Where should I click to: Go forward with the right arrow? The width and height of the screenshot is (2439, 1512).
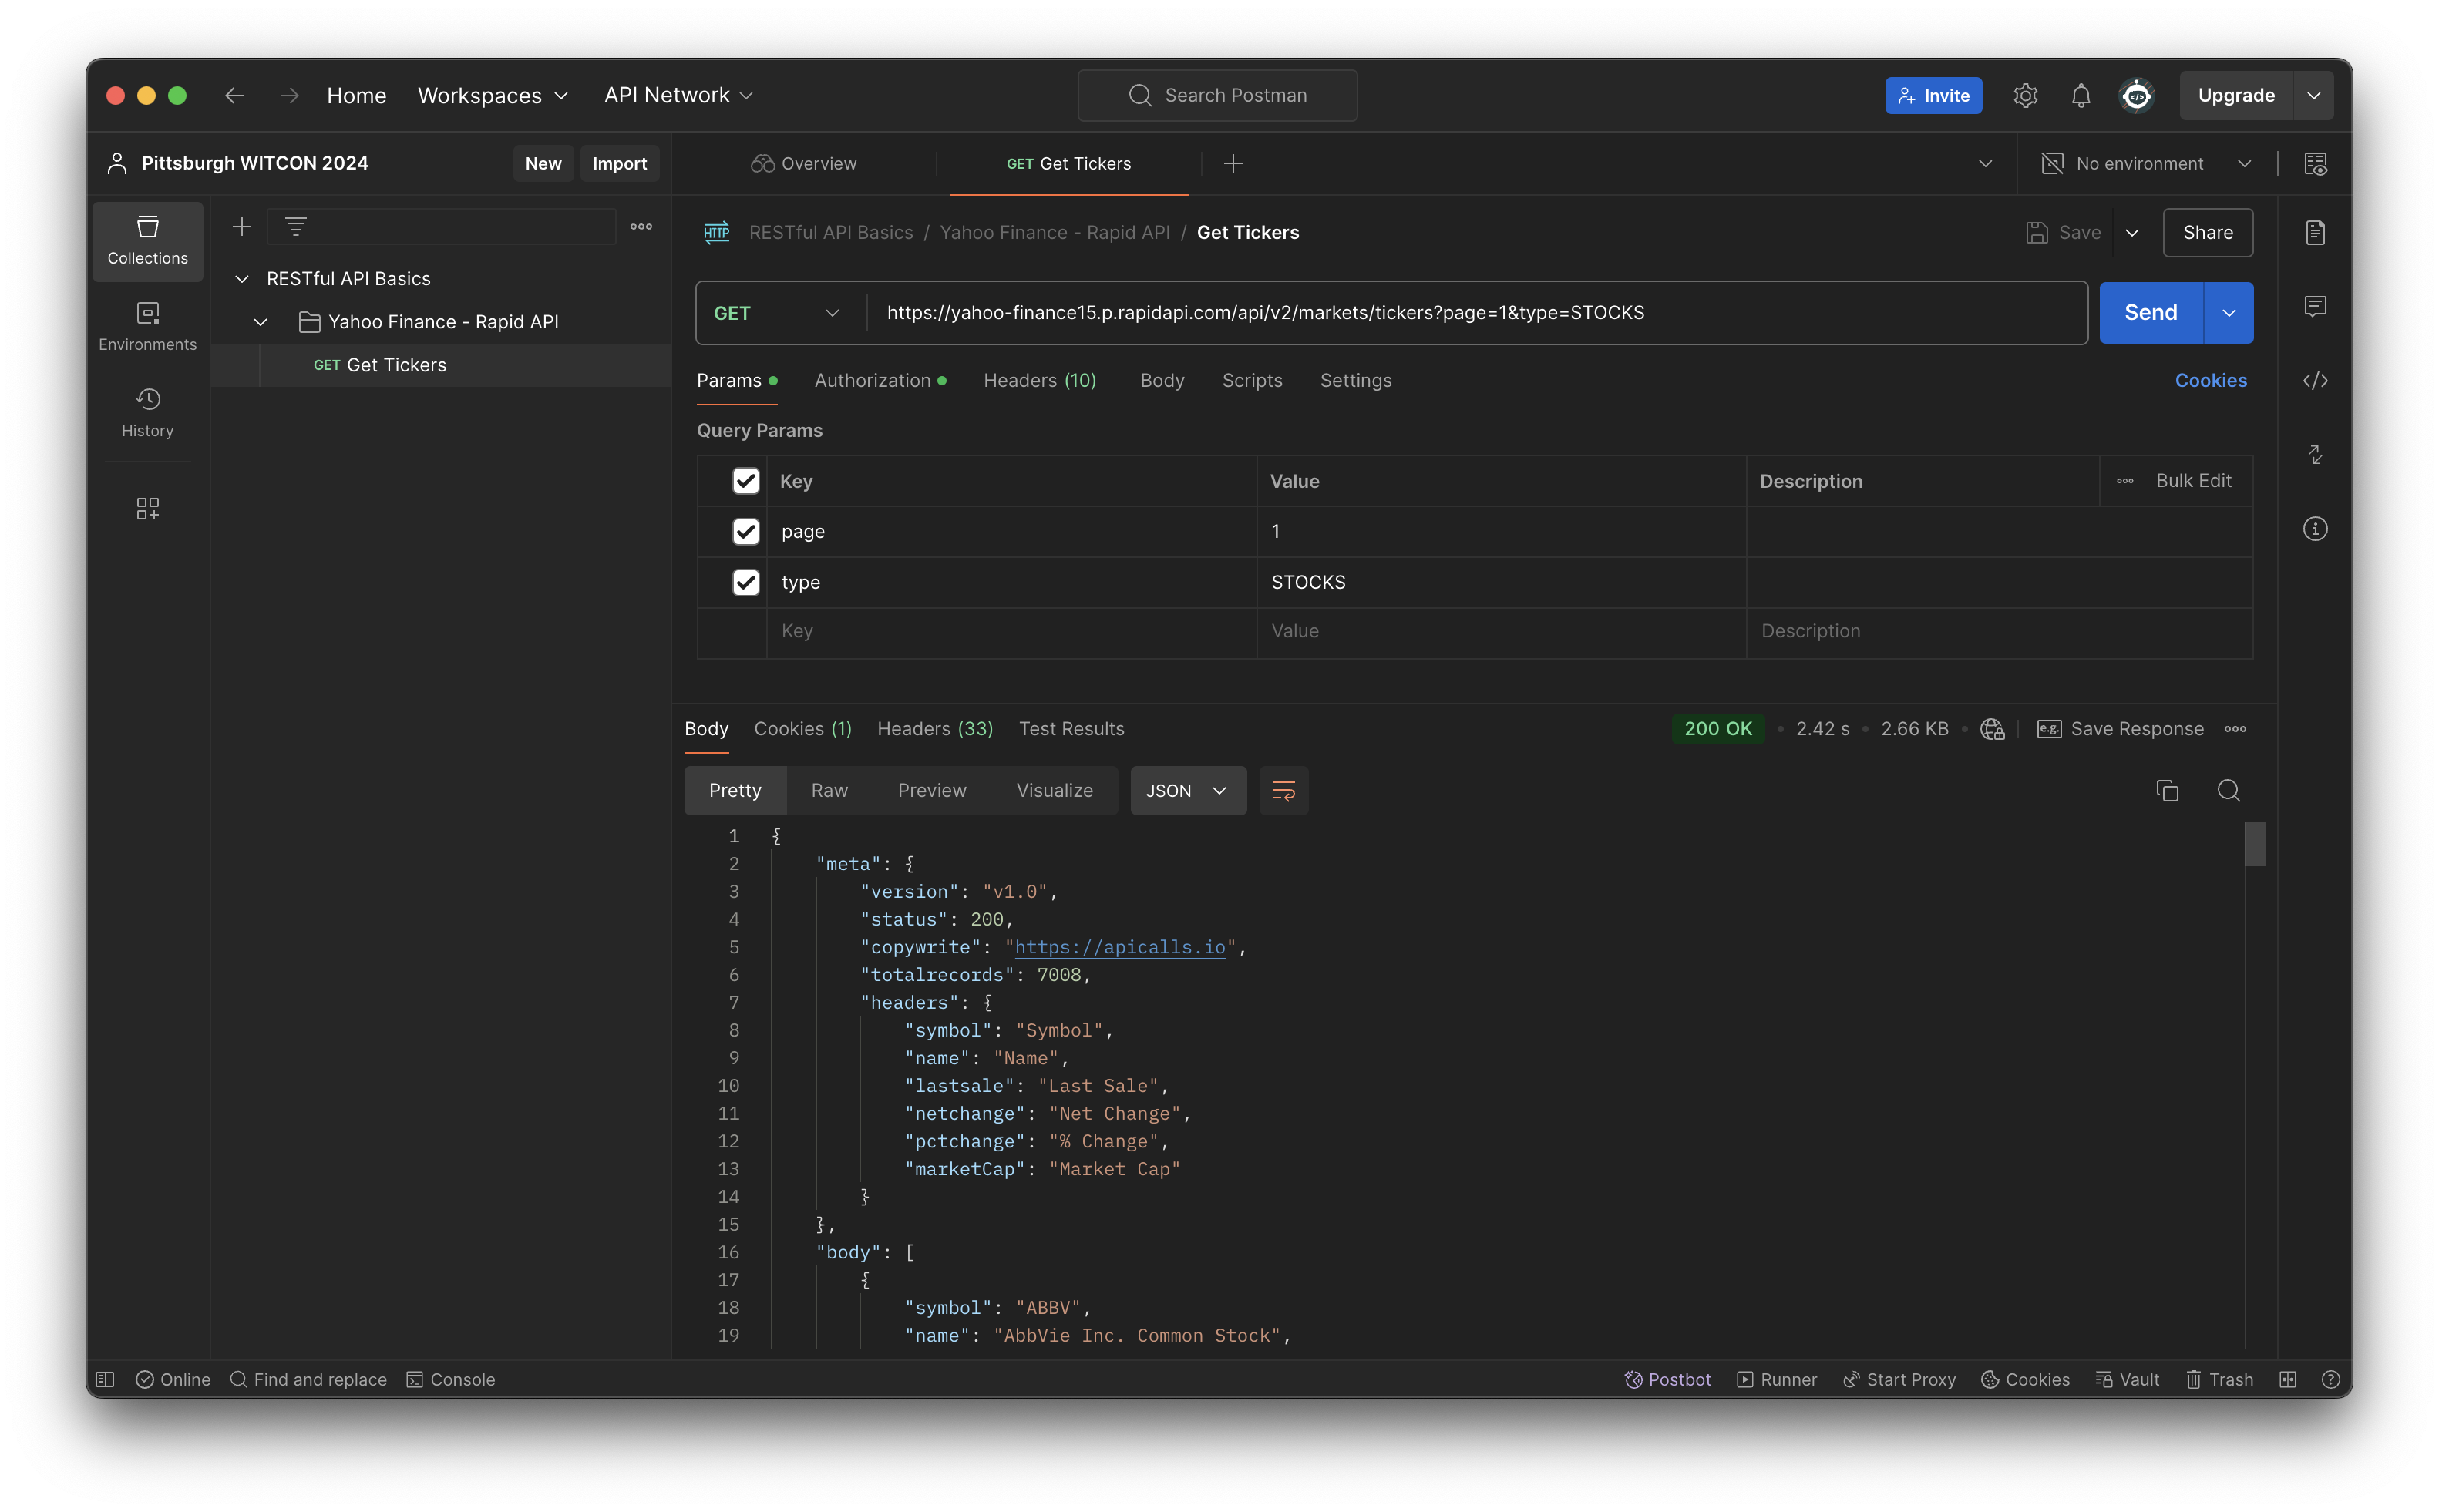[289, 95]
